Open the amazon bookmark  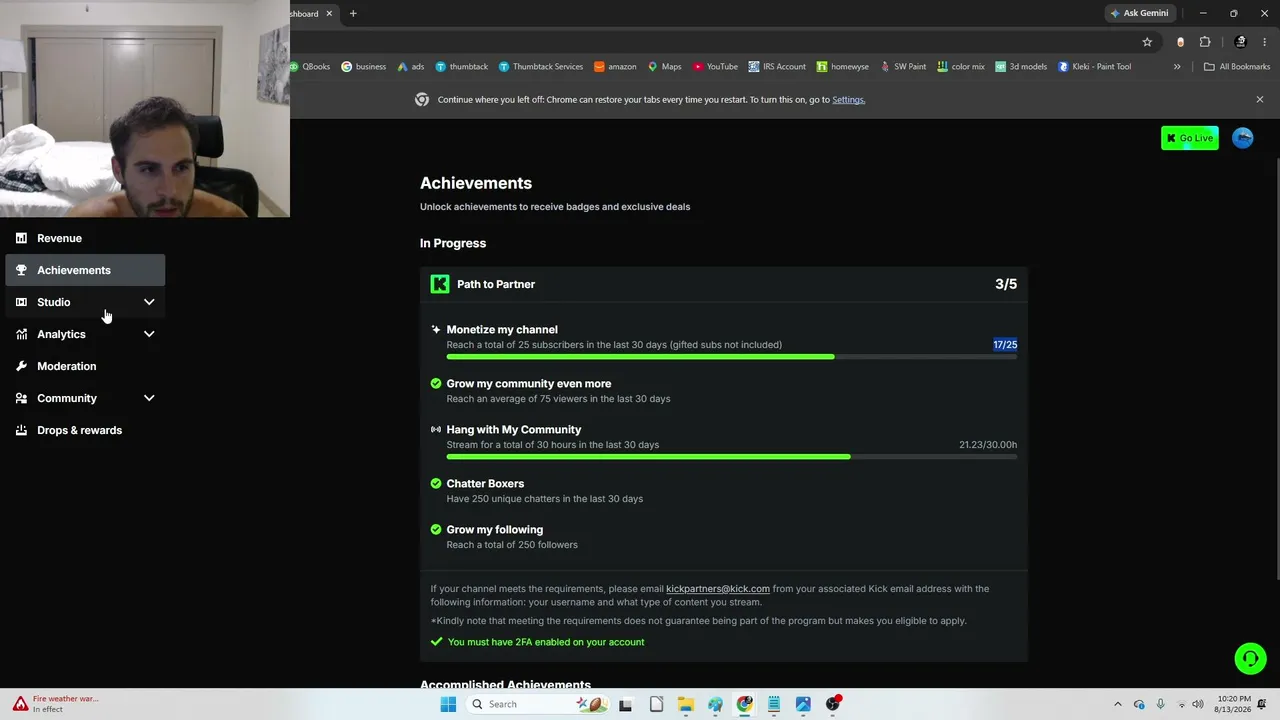coord(615,67)
